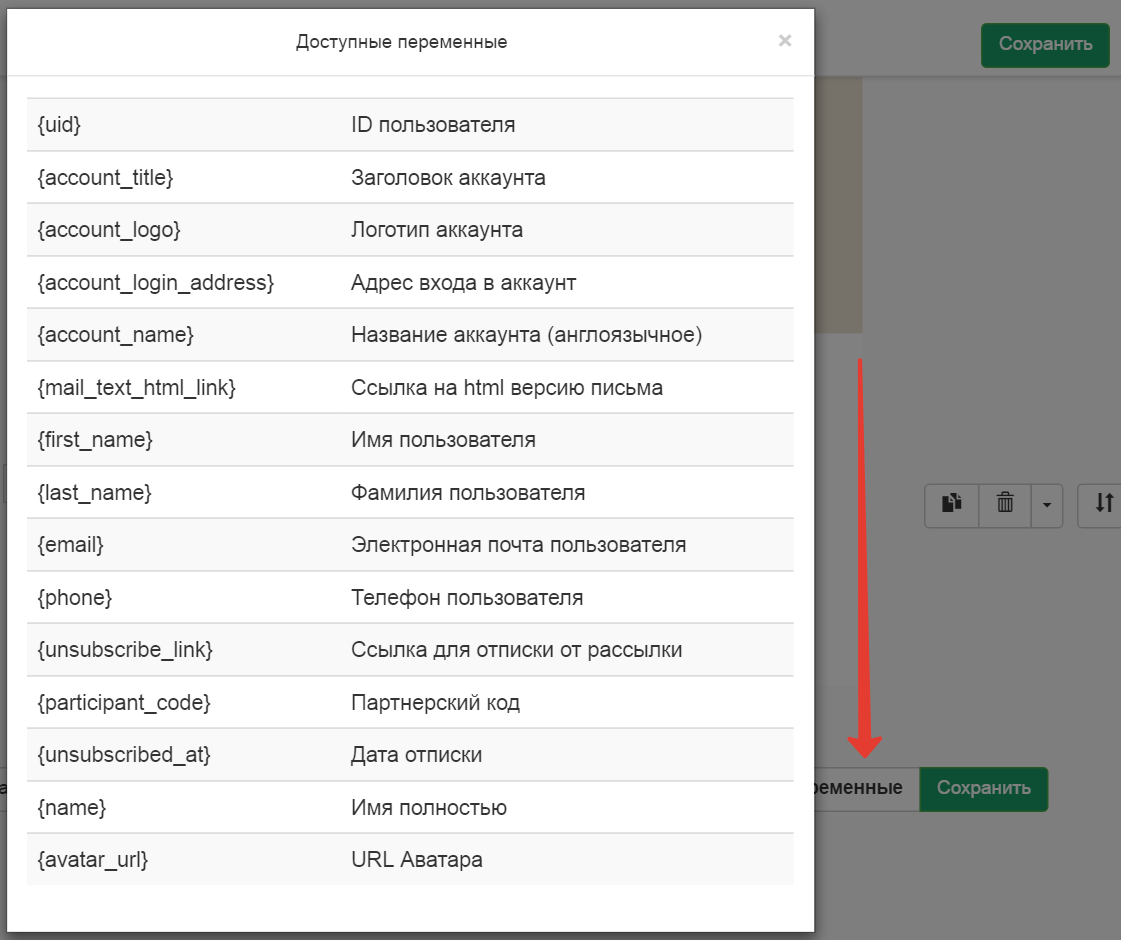Select the {last_name} variable
The image size is (1121, 940).
[94, 493]
